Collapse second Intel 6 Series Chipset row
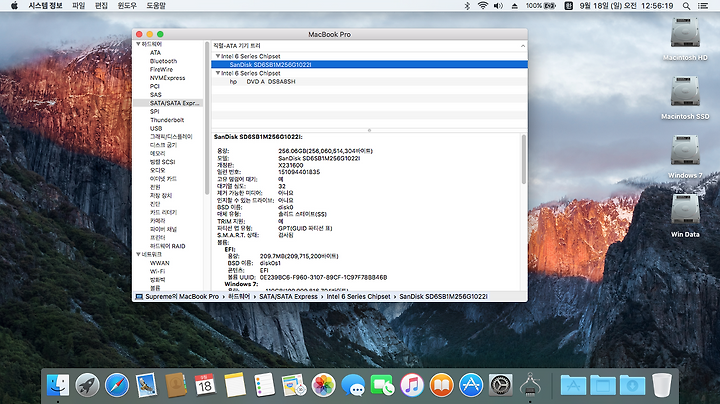The height and width of the screenshot is (404, 720). tap(218, 73)
